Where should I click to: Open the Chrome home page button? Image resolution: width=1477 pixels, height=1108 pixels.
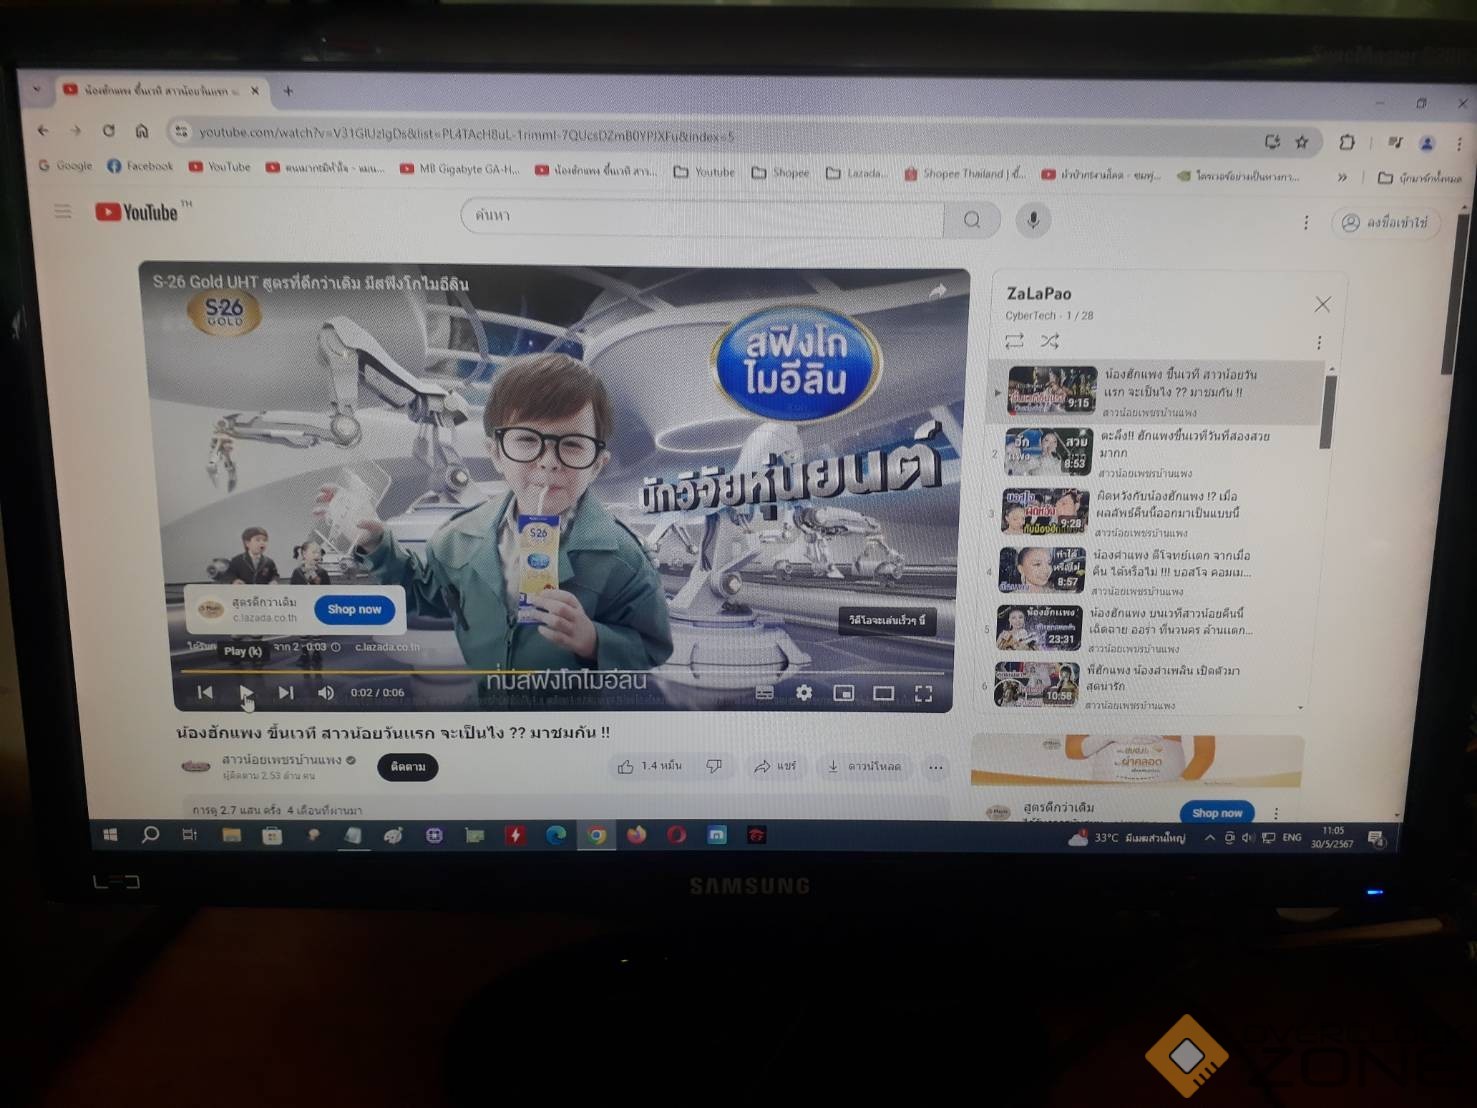(142, 130)
